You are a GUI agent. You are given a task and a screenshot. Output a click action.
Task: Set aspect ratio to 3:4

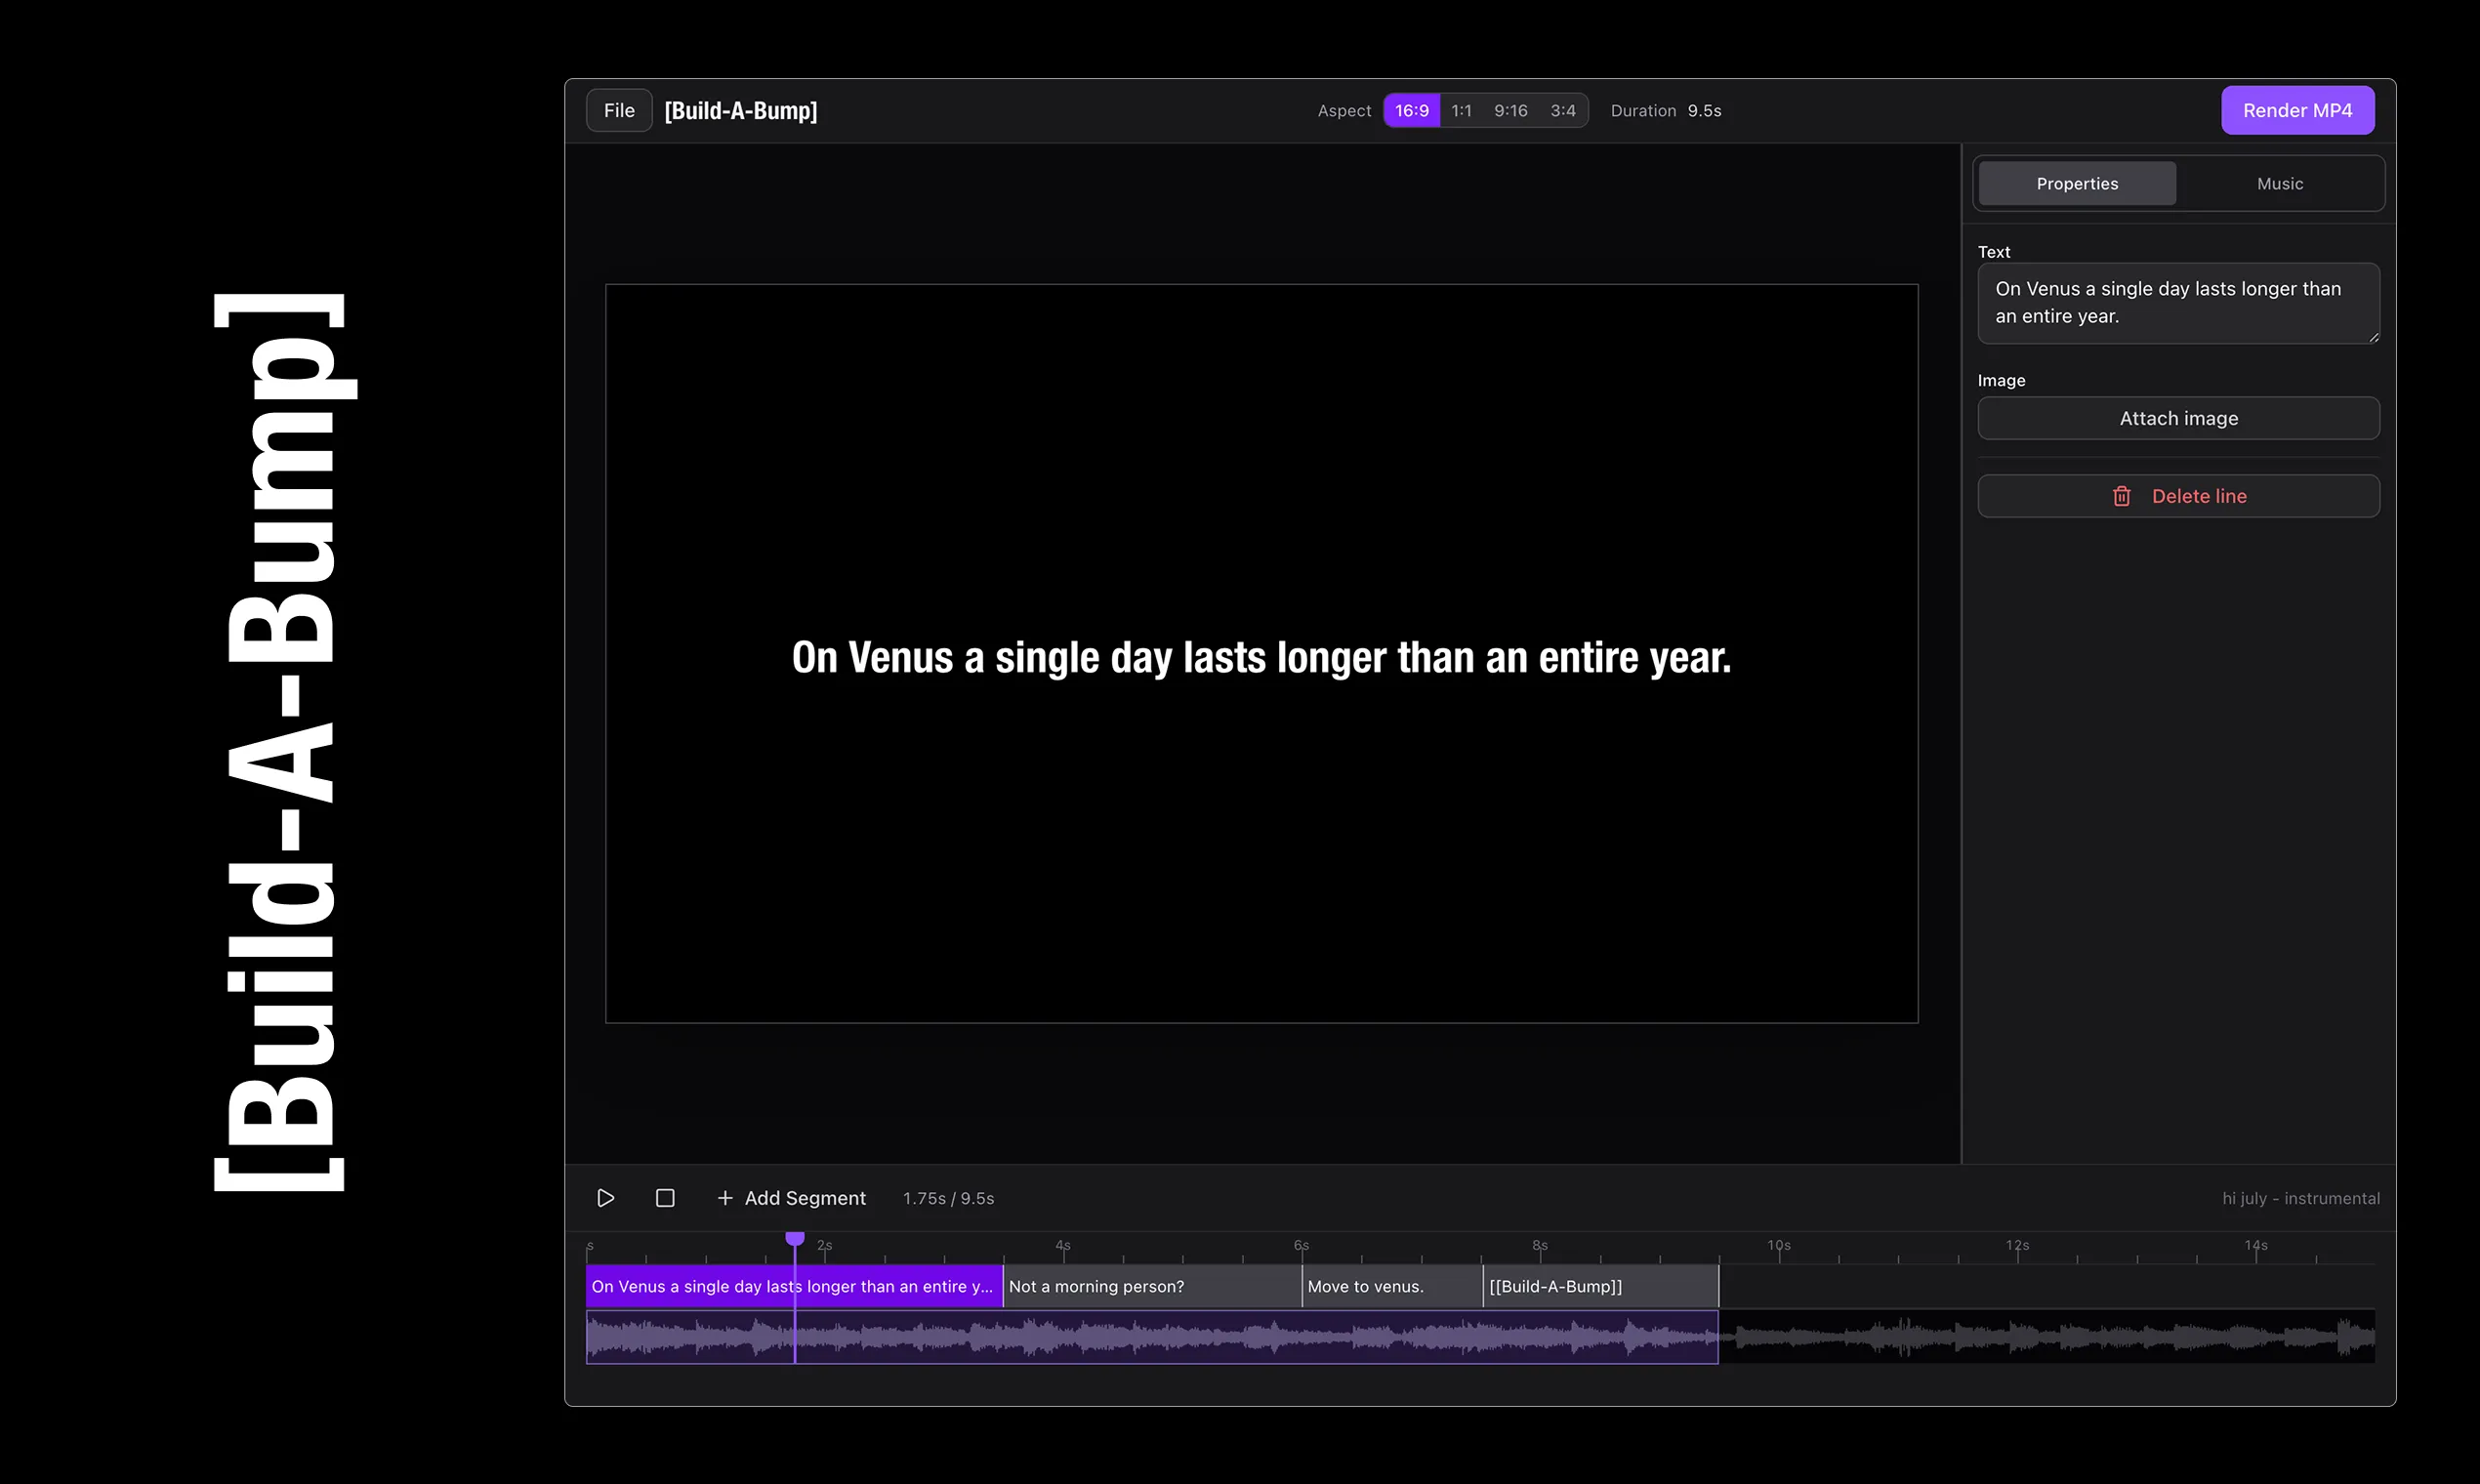point(1562,110)
